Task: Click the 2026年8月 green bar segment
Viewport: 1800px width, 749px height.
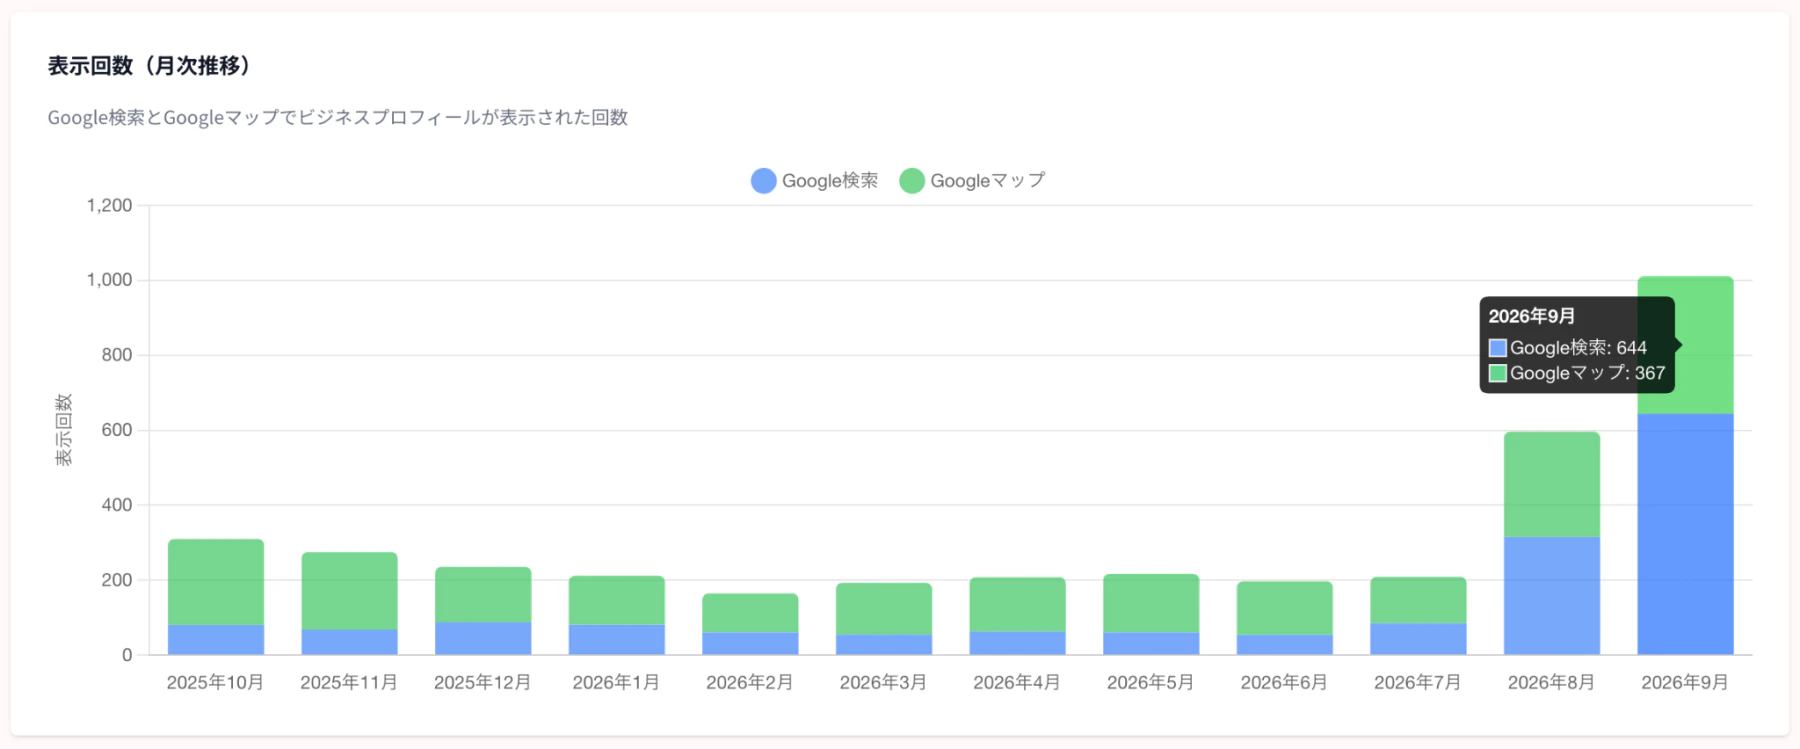Action: [x=1552, y=485]
